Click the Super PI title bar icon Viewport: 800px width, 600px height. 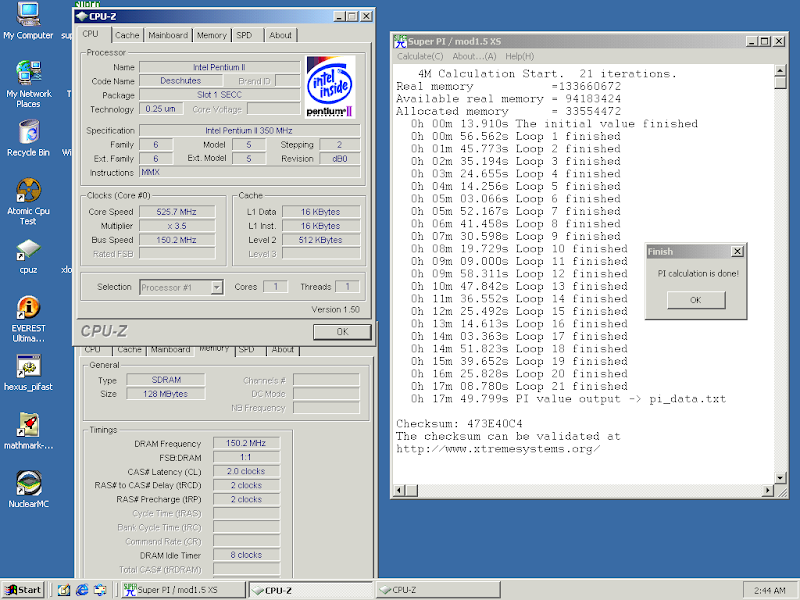click(x=401, y=41)
